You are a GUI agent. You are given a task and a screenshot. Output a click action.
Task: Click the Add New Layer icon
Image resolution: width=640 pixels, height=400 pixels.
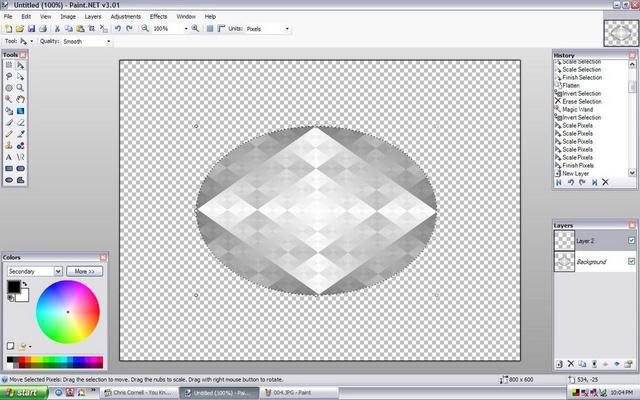tap(559, 364)
